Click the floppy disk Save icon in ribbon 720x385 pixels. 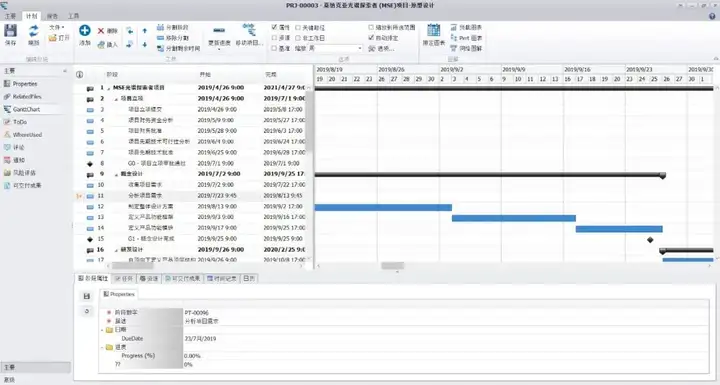tap(11, 31)
